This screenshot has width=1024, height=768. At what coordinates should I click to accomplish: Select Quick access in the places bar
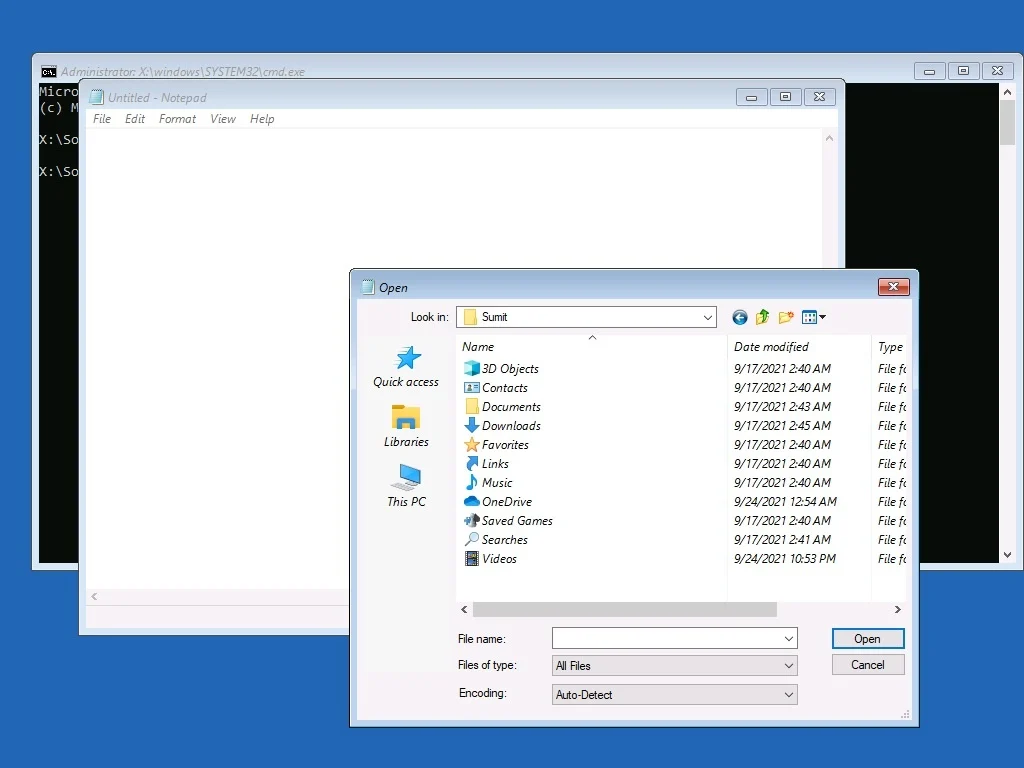tap(406, 367)
